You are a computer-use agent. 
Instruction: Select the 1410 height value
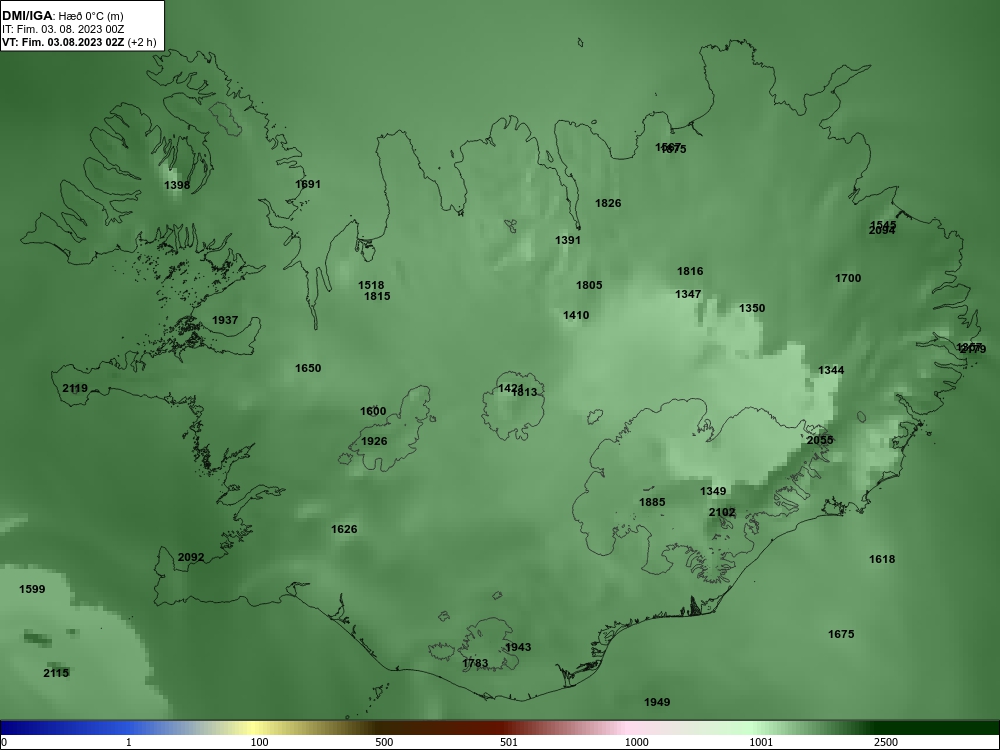pos(576,315)
